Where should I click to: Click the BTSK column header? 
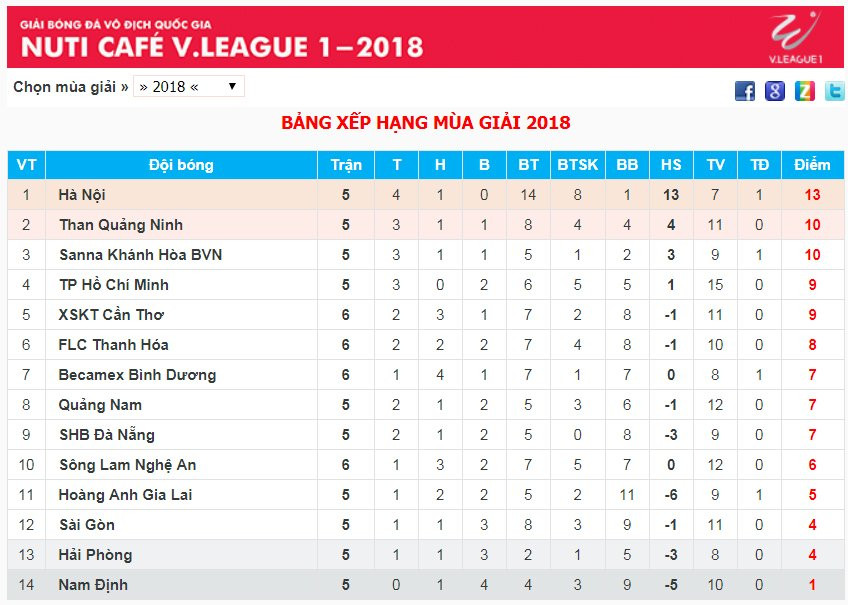pyautogui.click(x=578, y=165)
